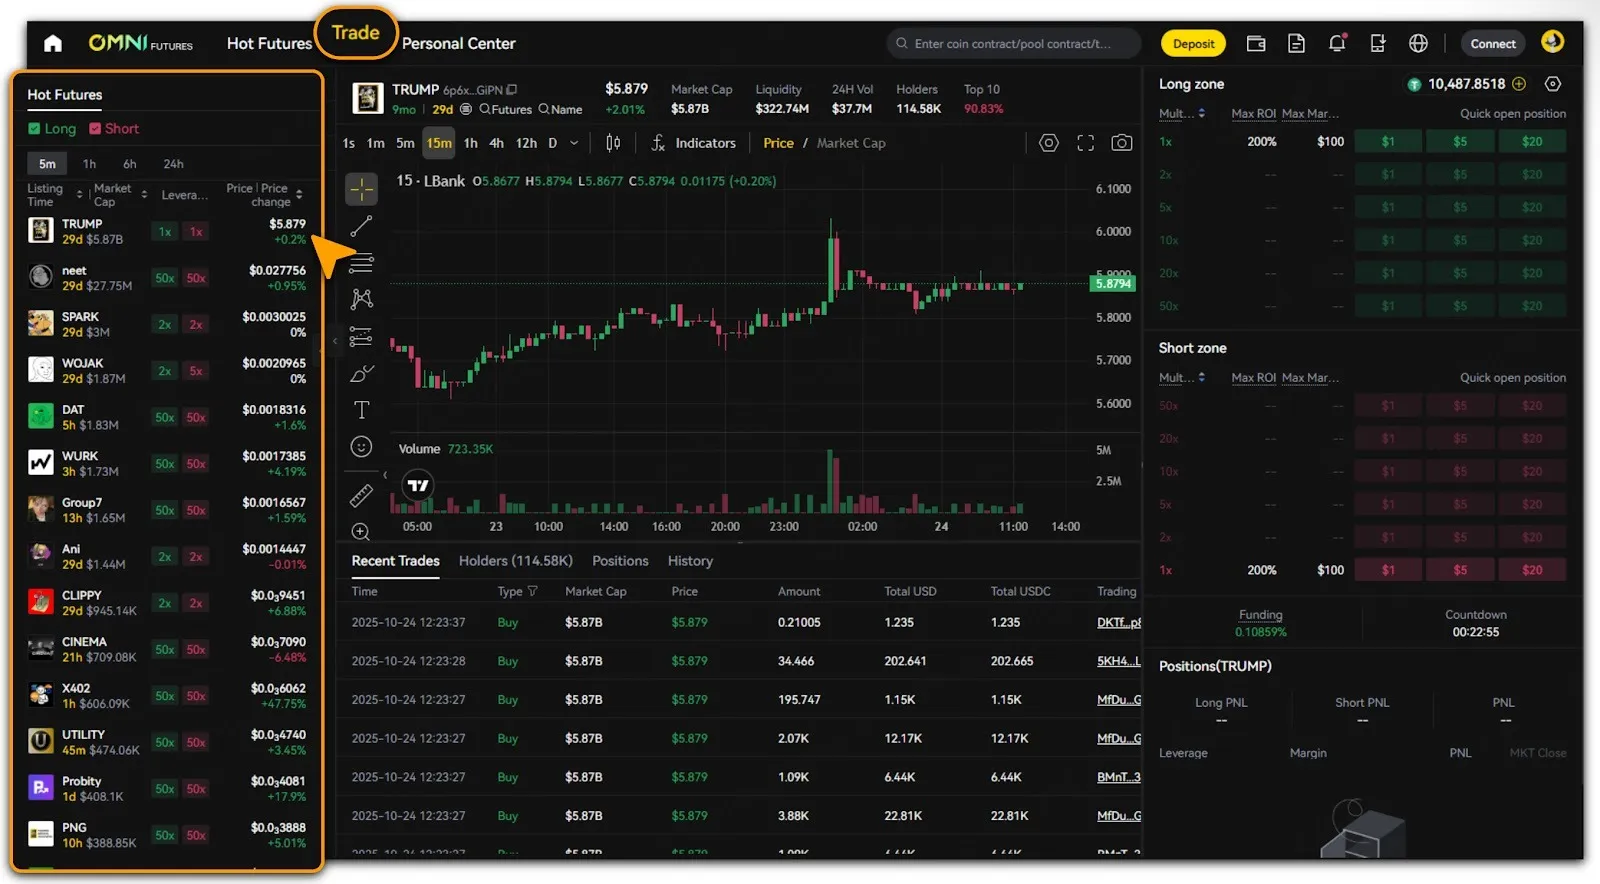Enter fullscreen chart mode
Viewport: 1600px width, 884px height.
click(x=1085, y=143)
